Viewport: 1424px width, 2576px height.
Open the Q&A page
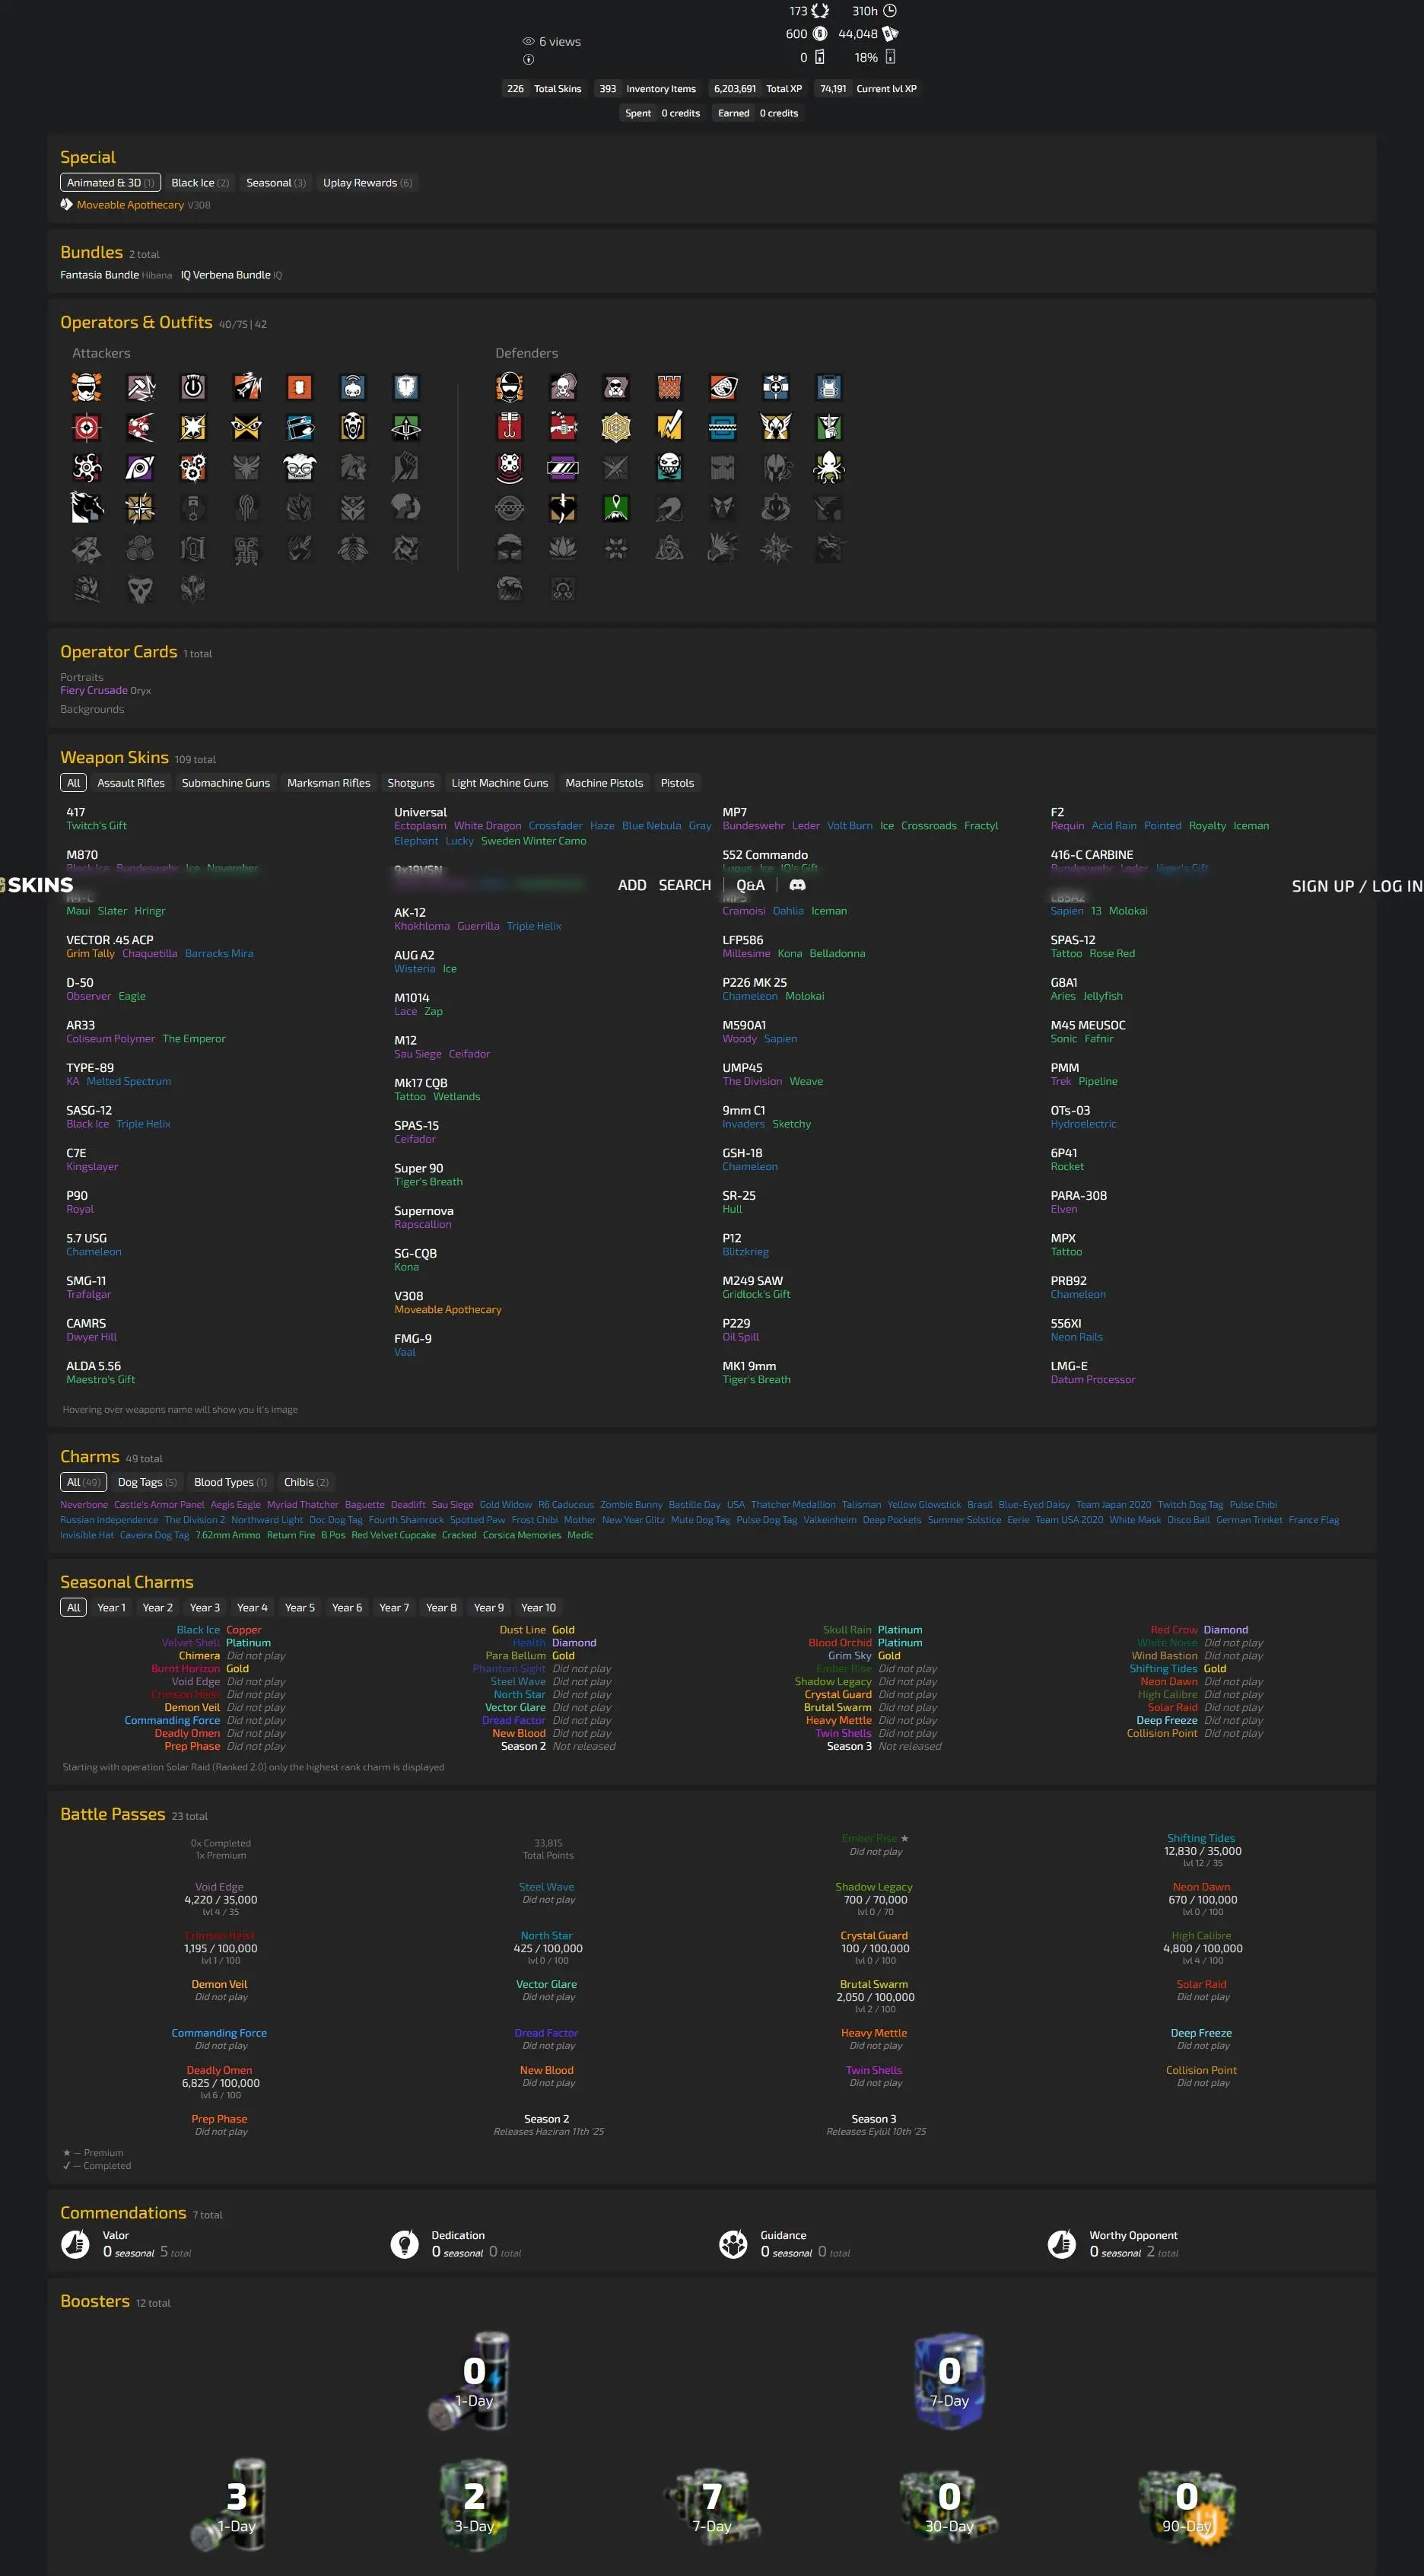tap(750, 885)
